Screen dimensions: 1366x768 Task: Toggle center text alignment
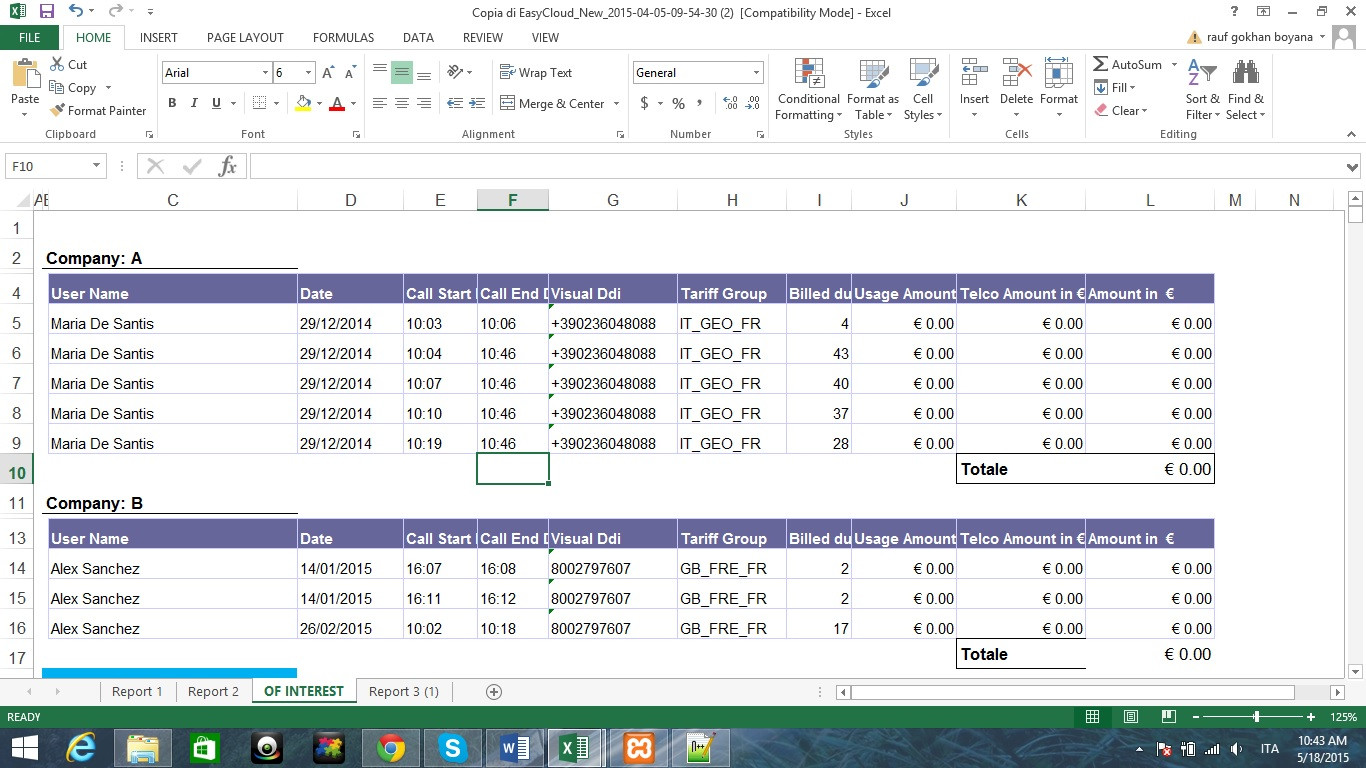click(x=401, y=103)
